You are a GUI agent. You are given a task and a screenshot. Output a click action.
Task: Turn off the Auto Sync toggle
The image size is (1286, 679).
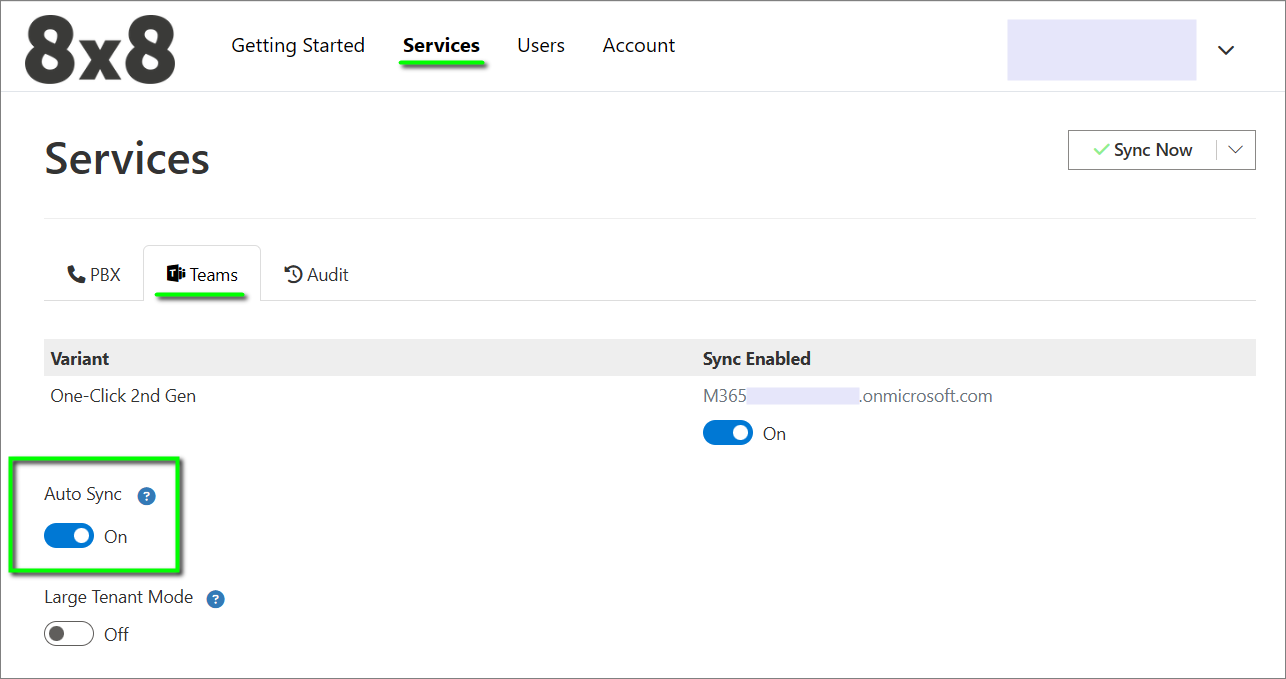(69, 536)
